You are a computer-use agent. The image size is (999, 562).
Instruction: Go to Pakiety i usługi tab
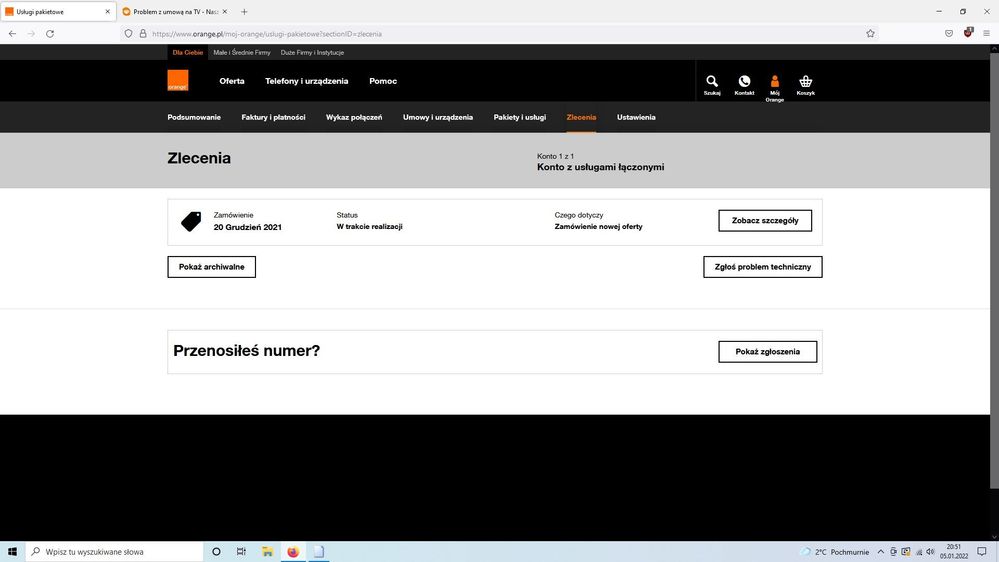coord(519,117)
